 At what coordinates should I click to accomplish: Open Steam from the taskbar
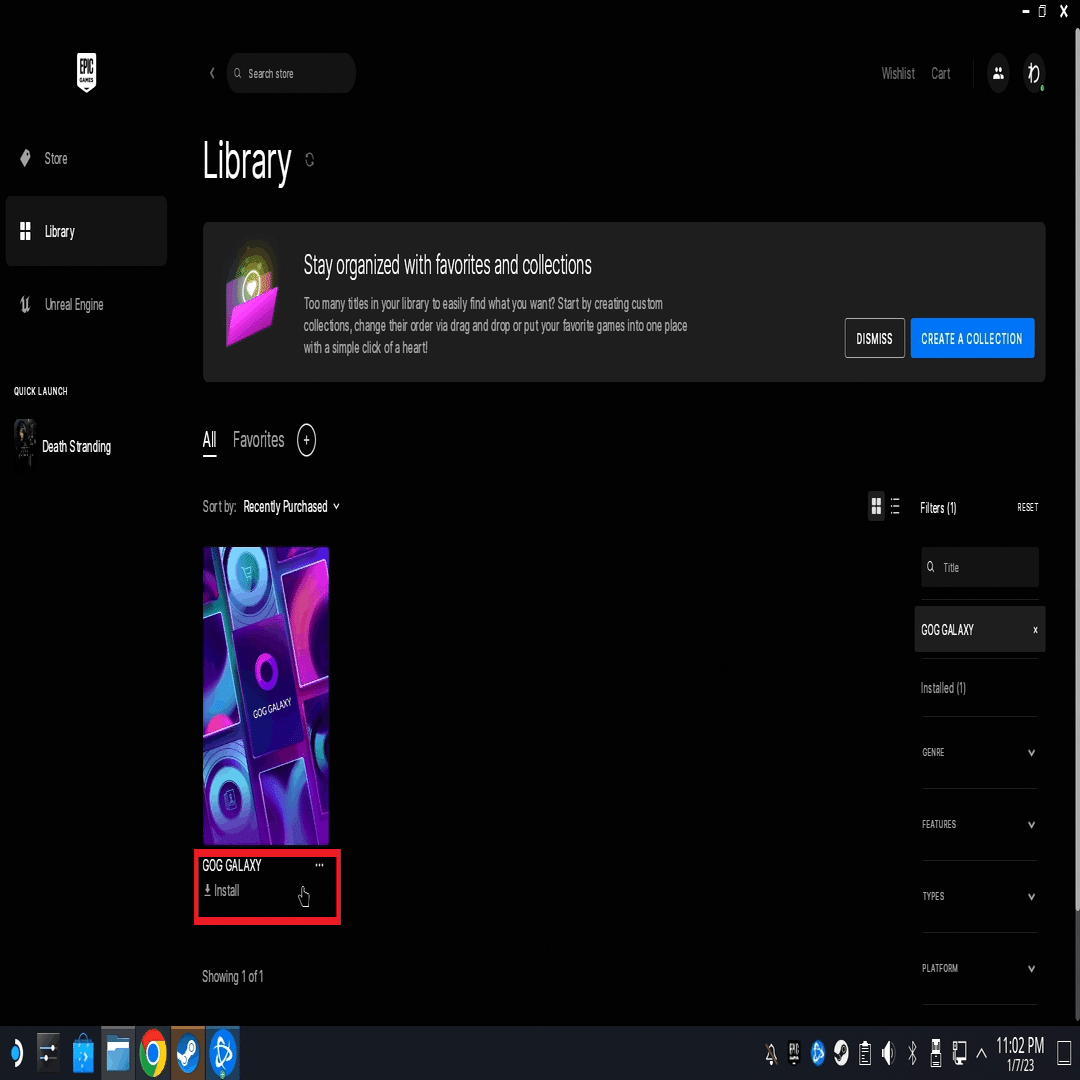(x=188, y=1053)
